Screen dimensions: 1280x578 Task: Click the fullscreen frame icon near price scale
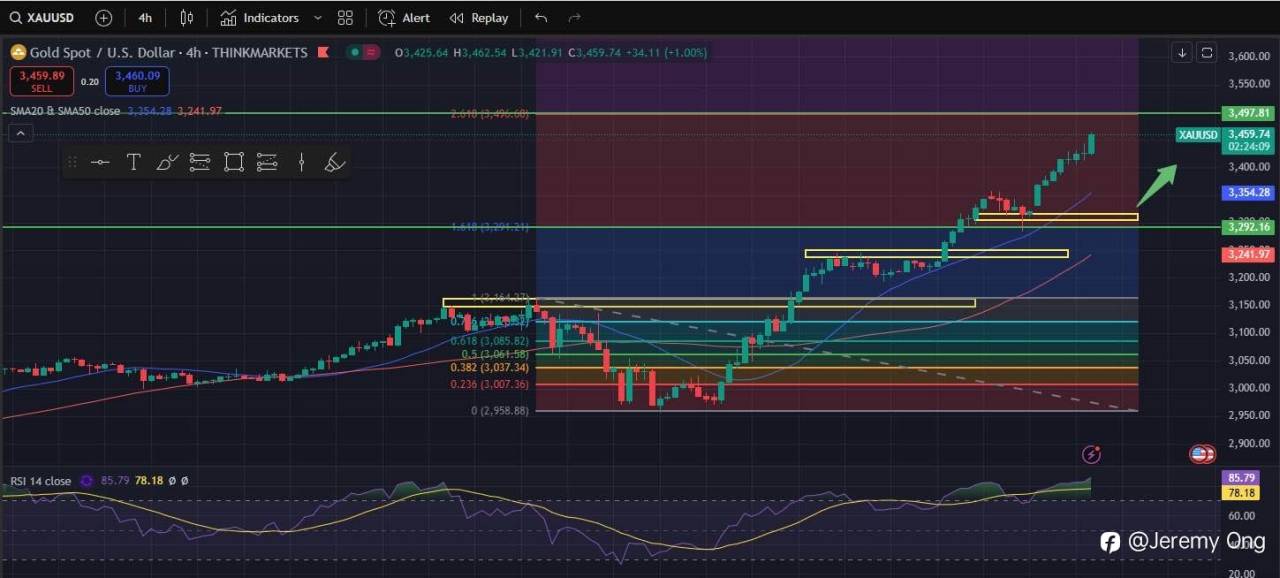pos(1207,53)
